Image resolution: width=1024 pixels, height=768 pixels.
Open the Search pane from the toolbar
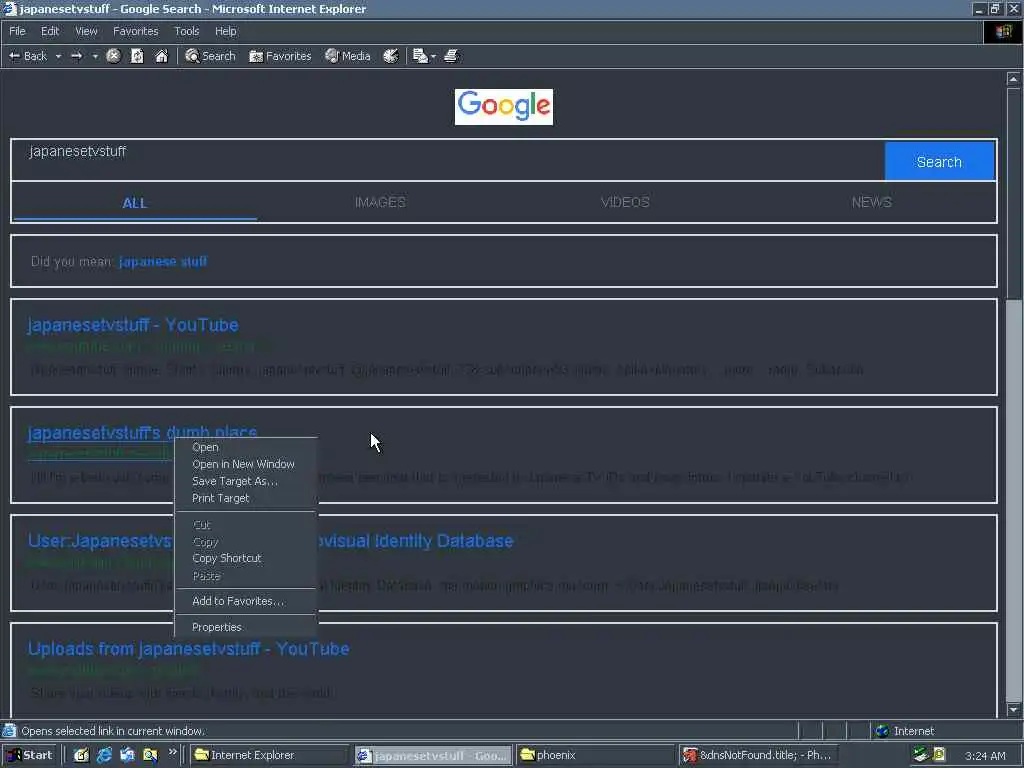click(x=210, y=56)
